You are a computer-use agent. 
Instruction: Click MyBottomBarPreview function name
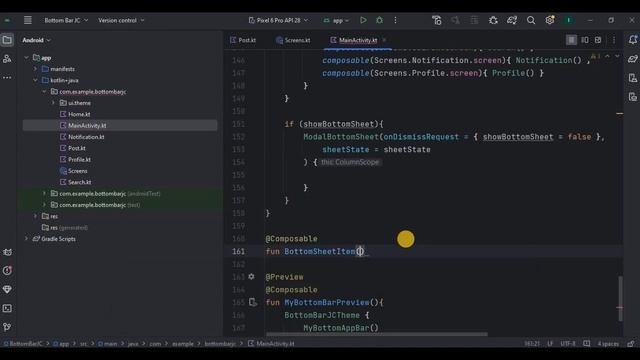(x=327, y=302)
